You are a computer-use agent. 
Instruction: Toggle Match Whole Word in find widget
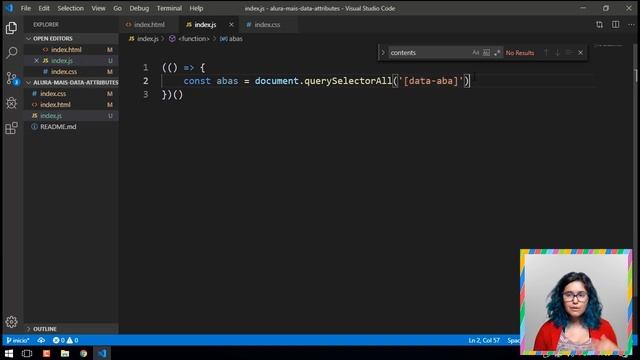point(486,53)
